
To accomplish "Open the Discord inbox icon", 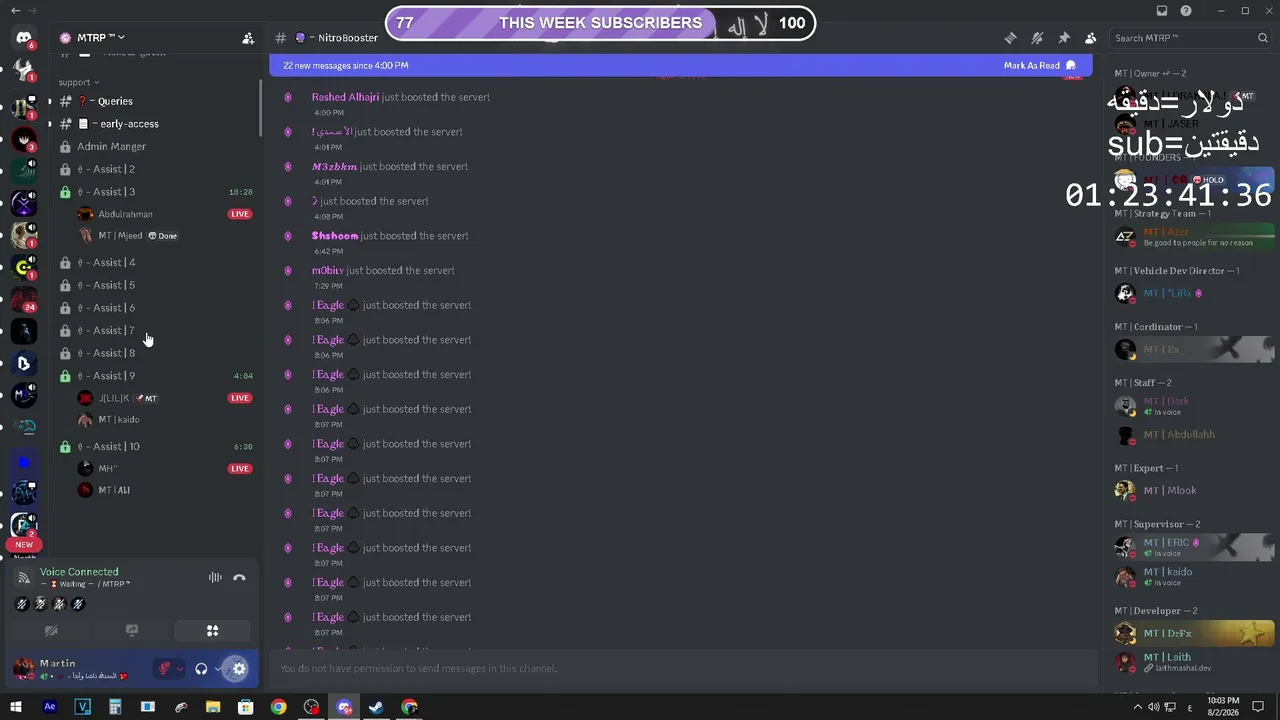I will click(1162, 11).
